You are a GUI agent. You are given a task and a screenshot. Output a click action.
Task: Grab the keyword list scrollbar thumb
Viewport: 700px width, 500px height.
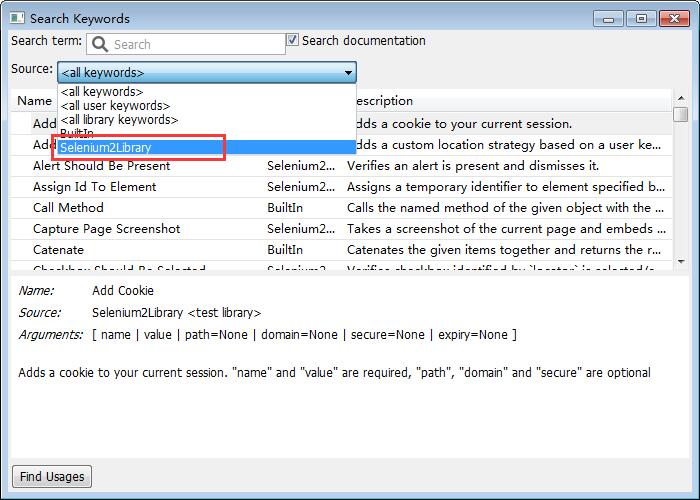pyautogui.click(x=681, y=113)
